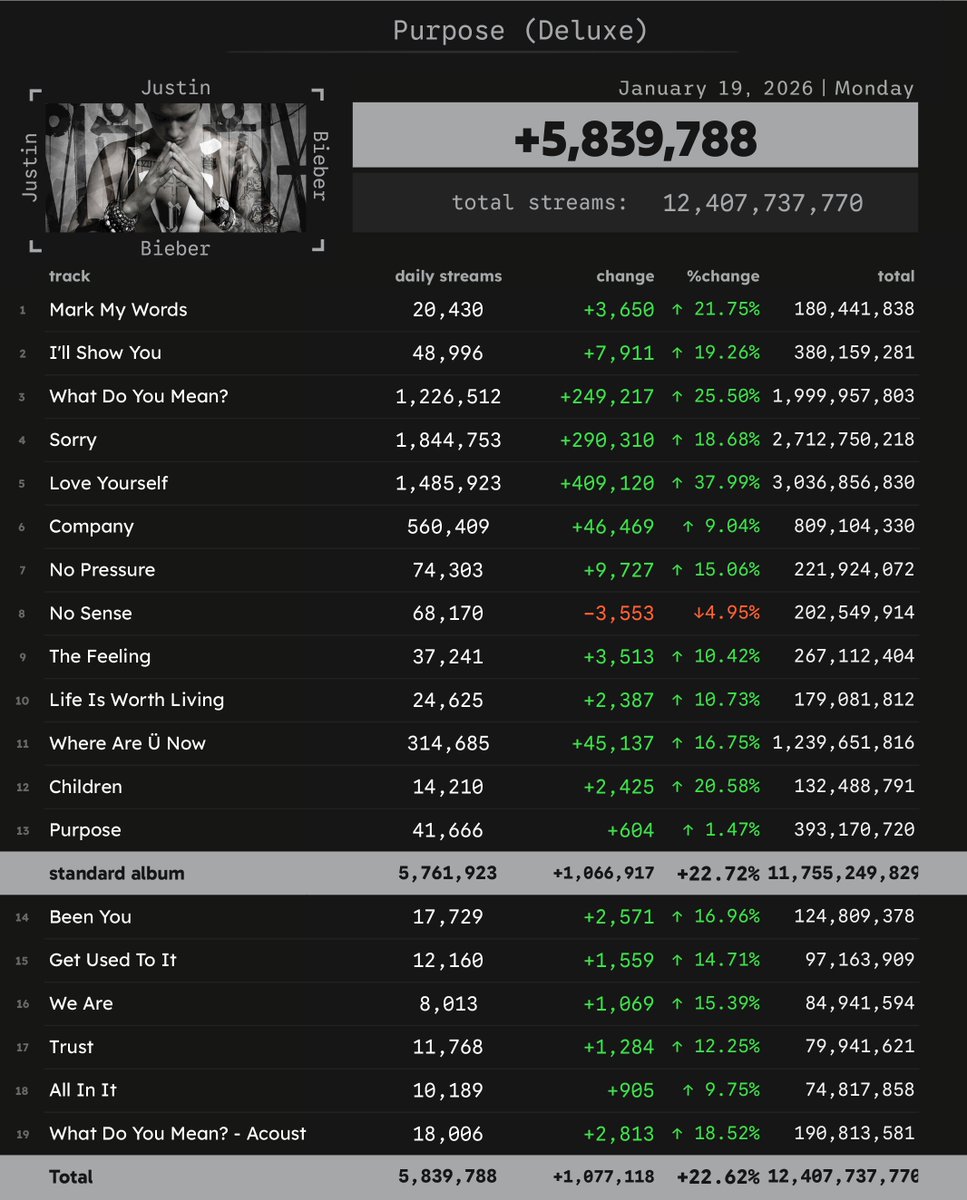This screenshot has height=1200, width=967.
Task: Select the track 'Purpose' in row 13
Action: click(x=85, y=830)
